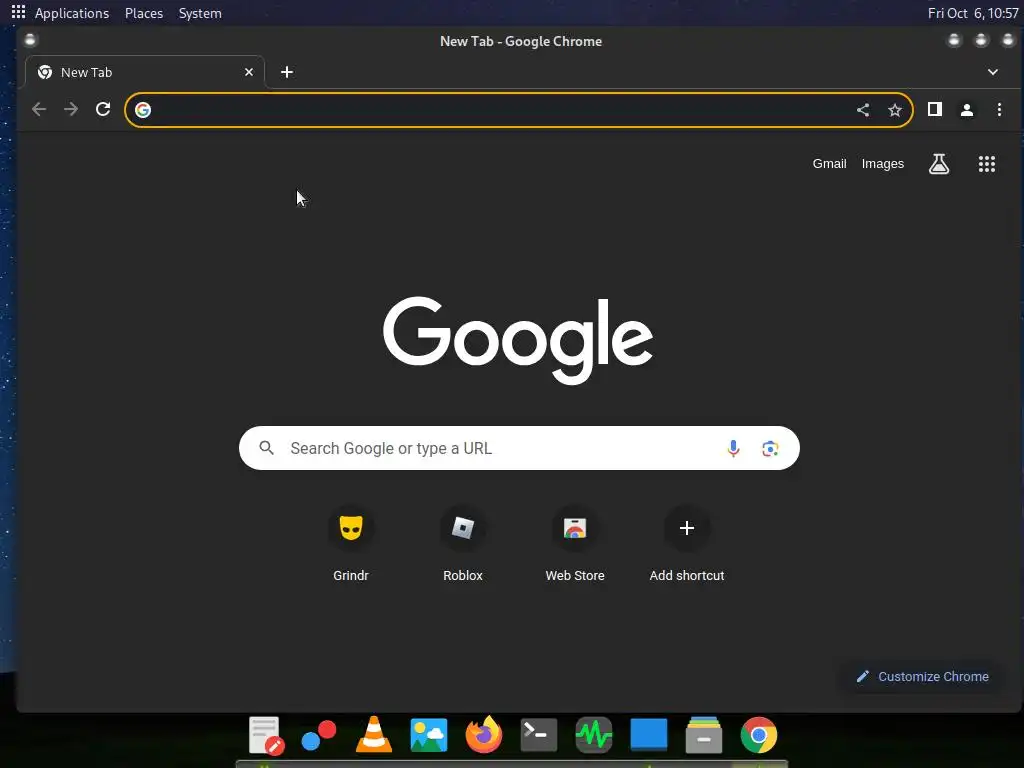Screen dimensions: 1024x768
Task: Click the Chrome icon in dock
Action: pyautogui.click(x=759, y=735)
